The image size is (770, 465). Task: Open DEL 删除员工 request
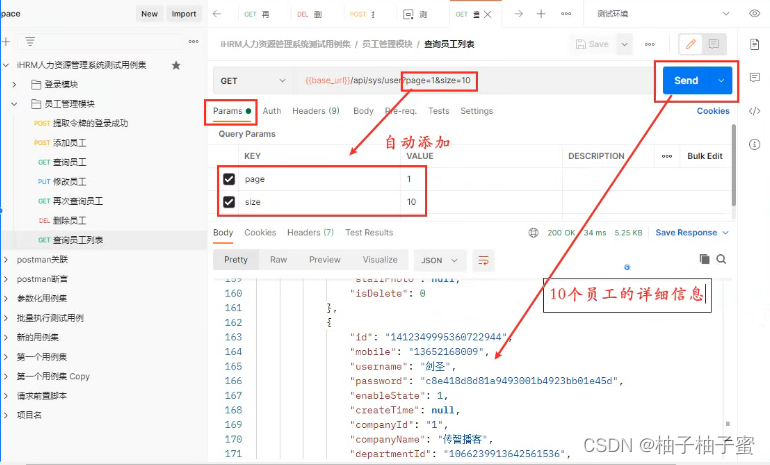point(62,220)
